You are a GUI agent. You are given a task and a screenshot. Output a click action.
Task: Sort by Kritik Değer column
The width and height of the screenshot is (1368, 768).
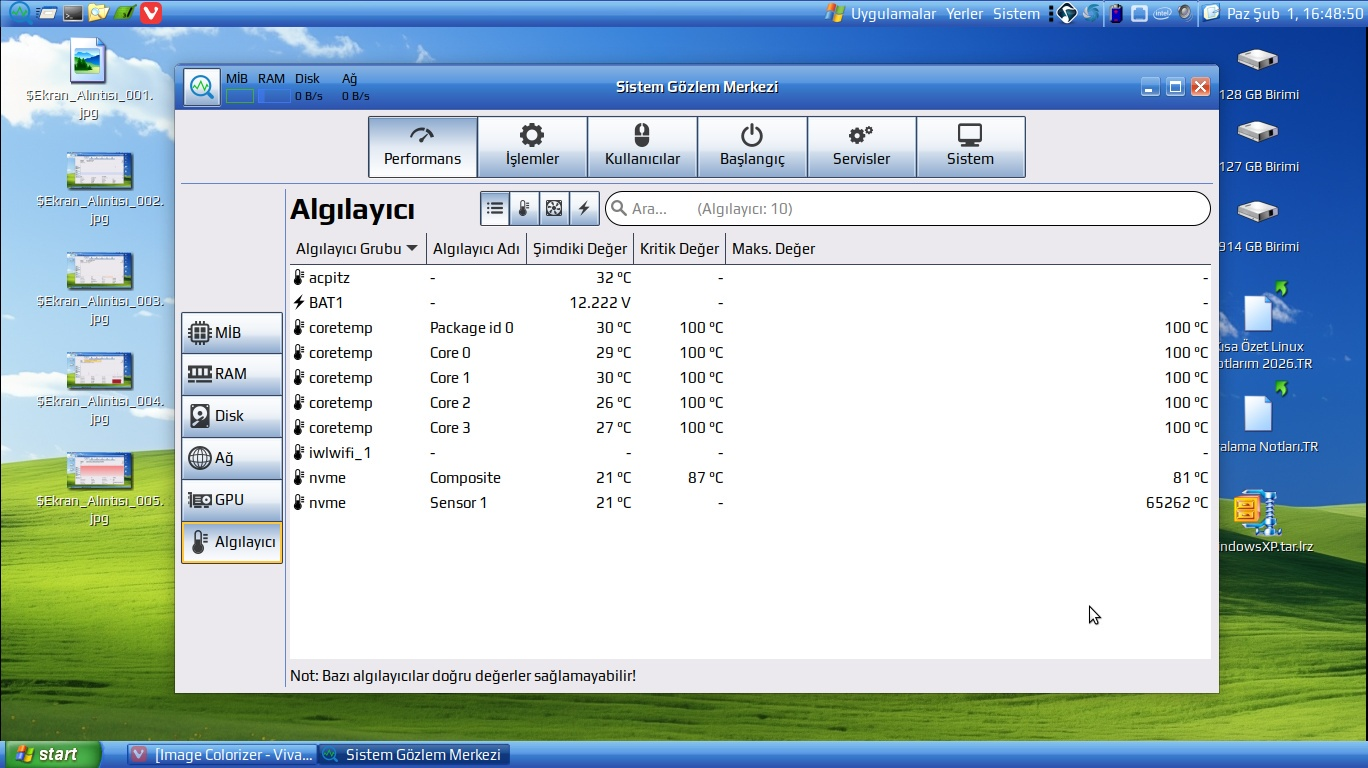click(x=680, y=249)
